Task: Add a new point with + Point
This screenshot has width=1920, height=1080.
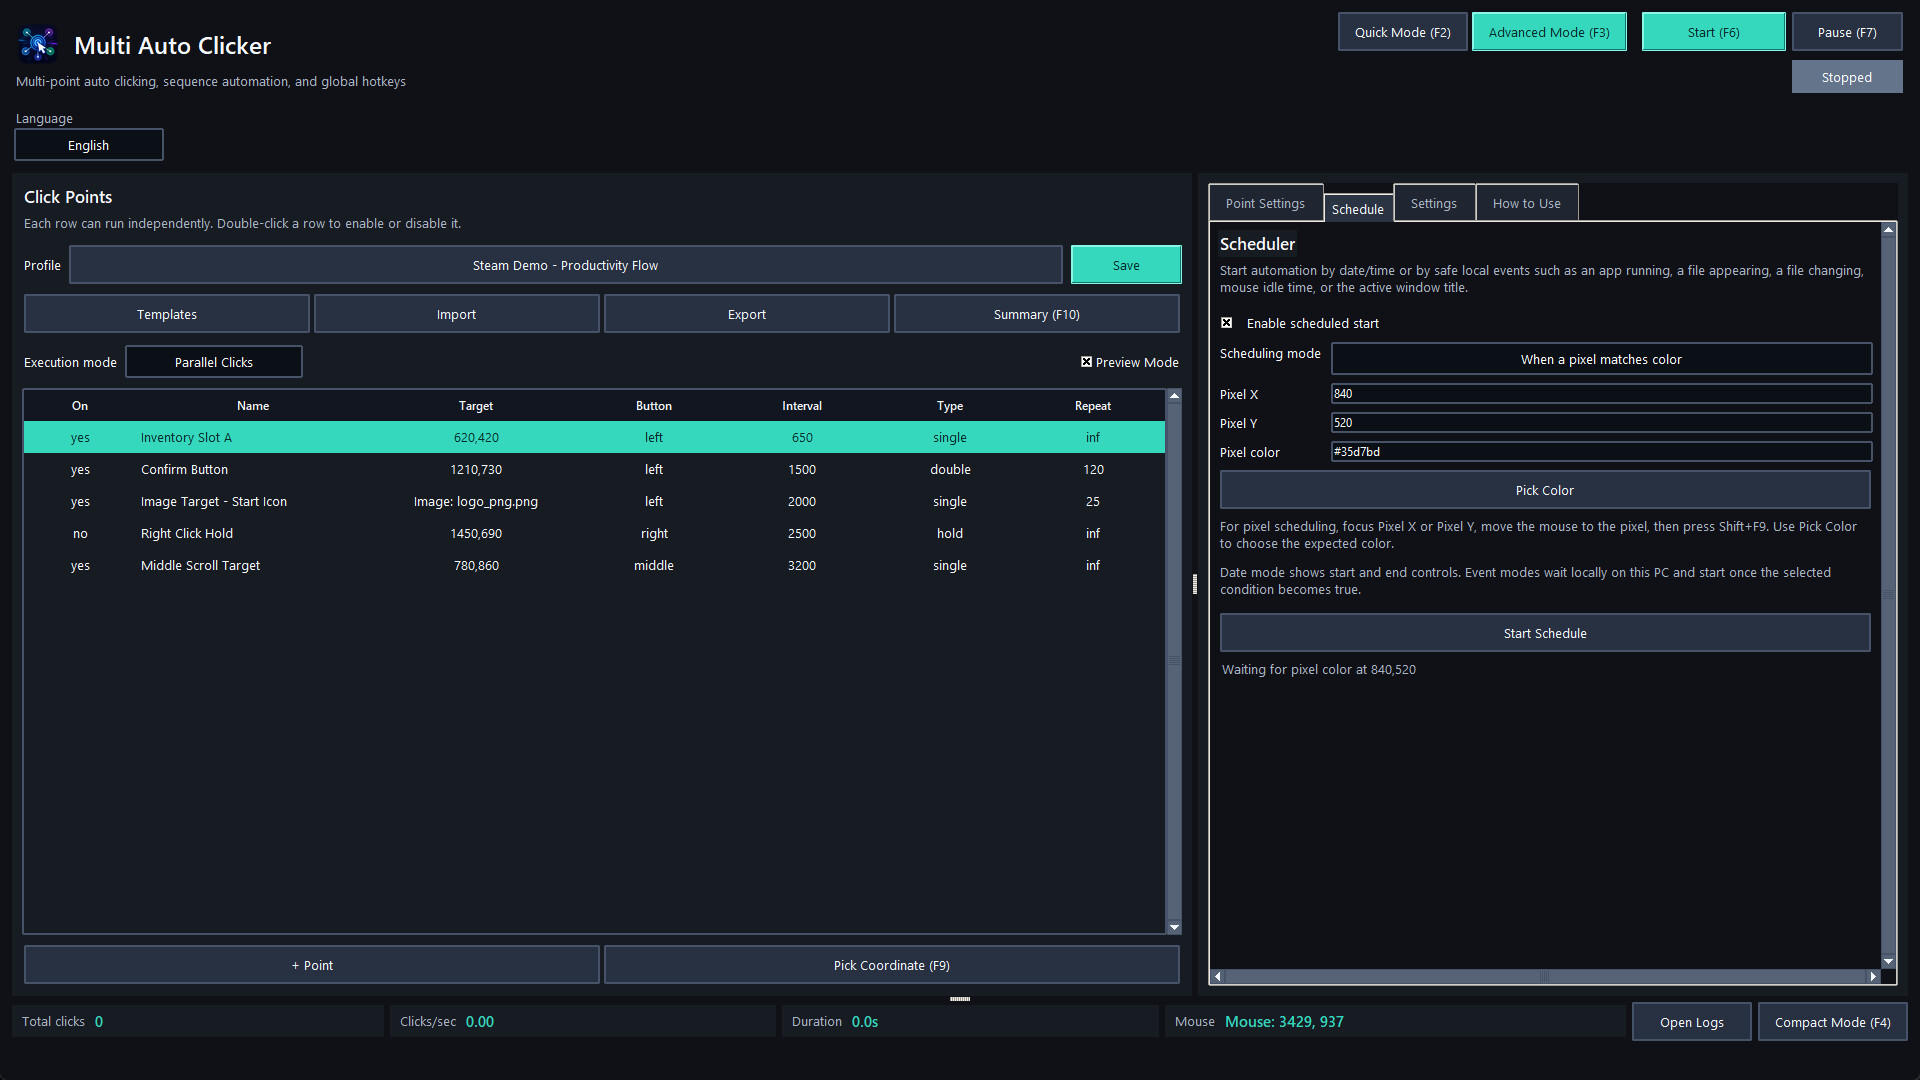Action: pyautogui.click(x=312, y=965)
